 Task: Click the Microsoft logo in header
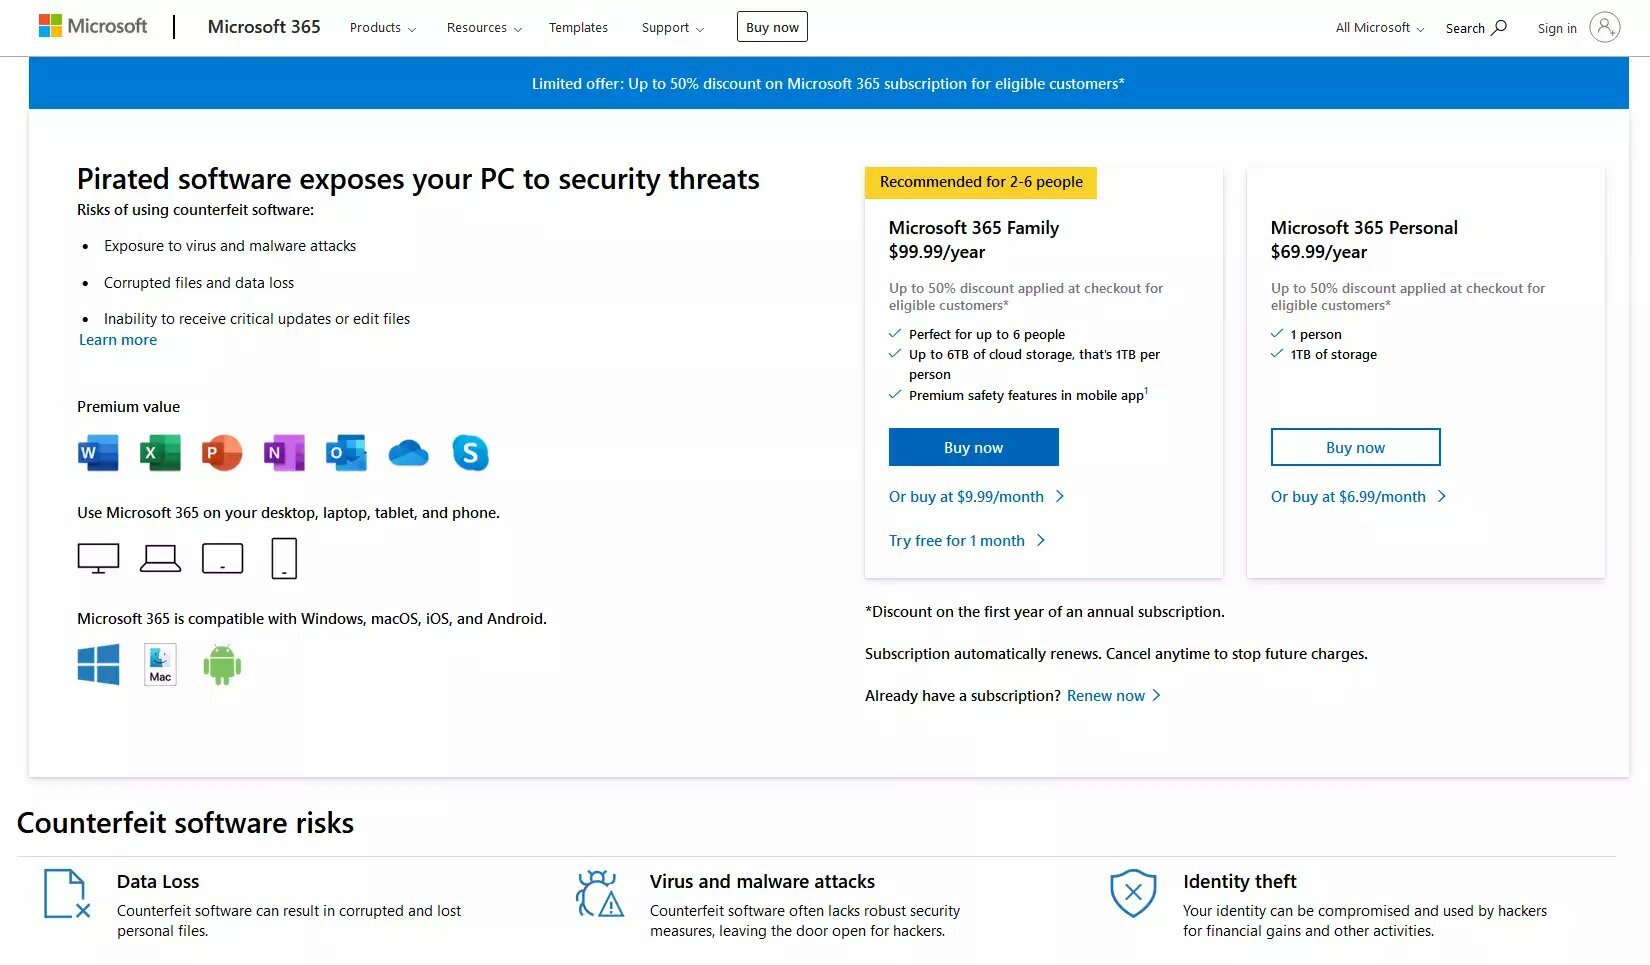coord(93,26)
